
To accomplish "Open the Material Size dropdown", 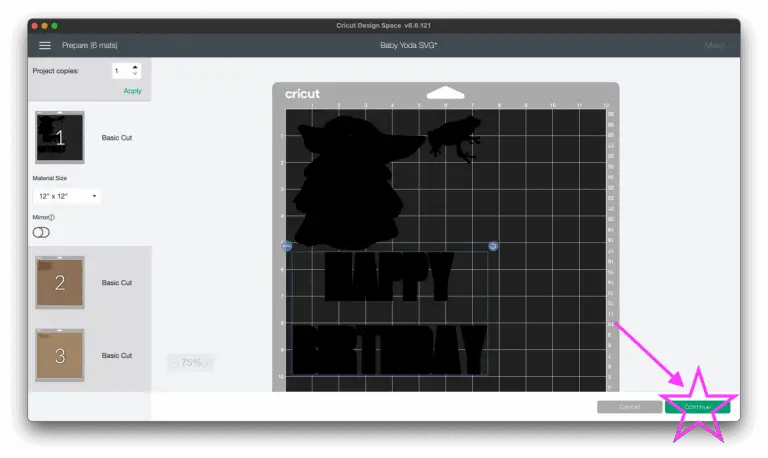I will [67, 196].
